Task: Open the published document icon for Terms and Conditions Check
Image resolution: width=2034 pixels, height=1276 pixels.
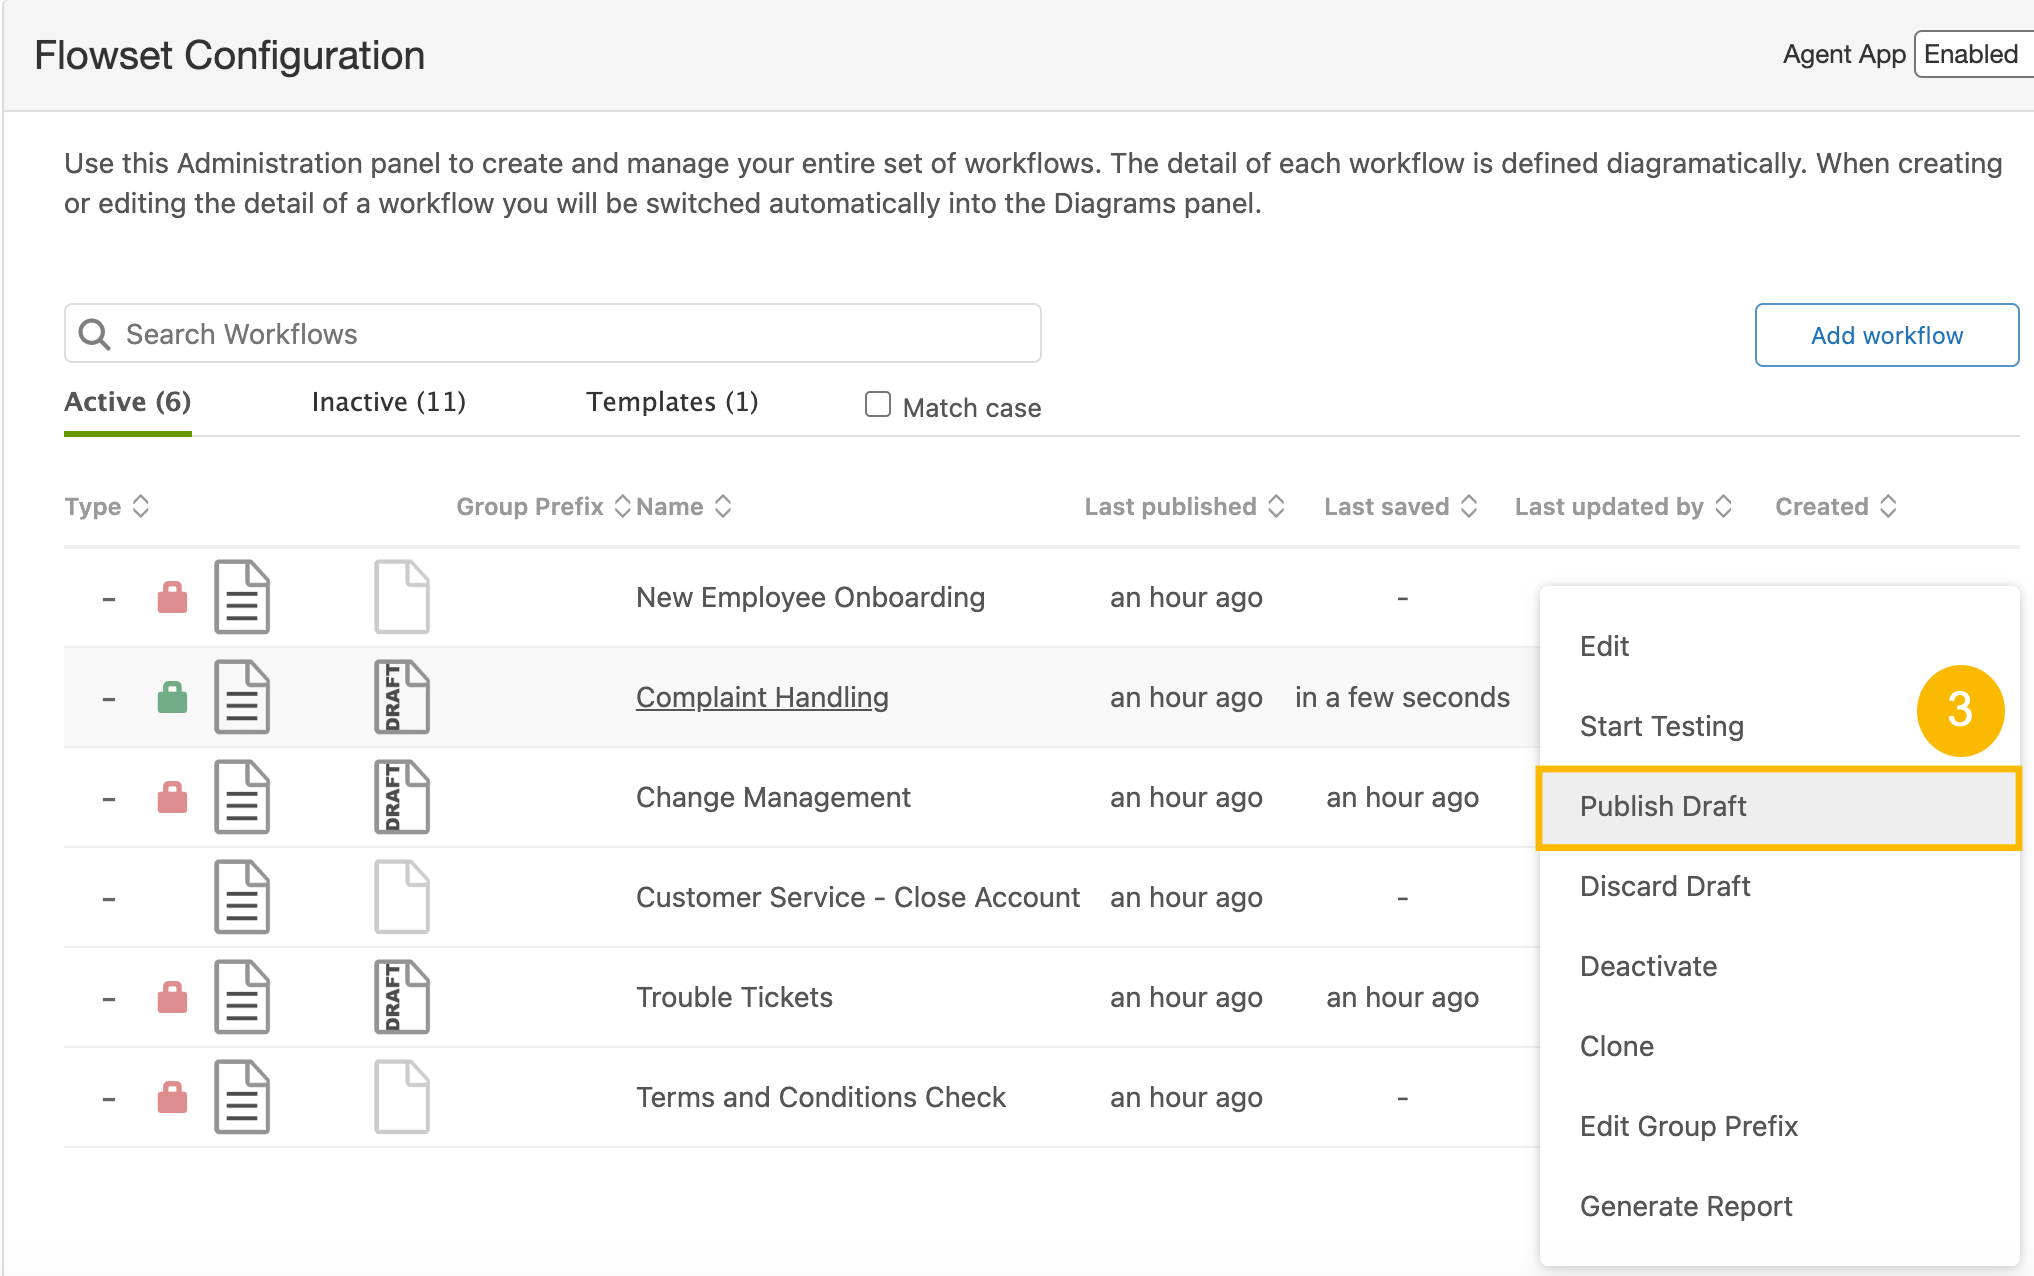Action: tap(242, 1097)
